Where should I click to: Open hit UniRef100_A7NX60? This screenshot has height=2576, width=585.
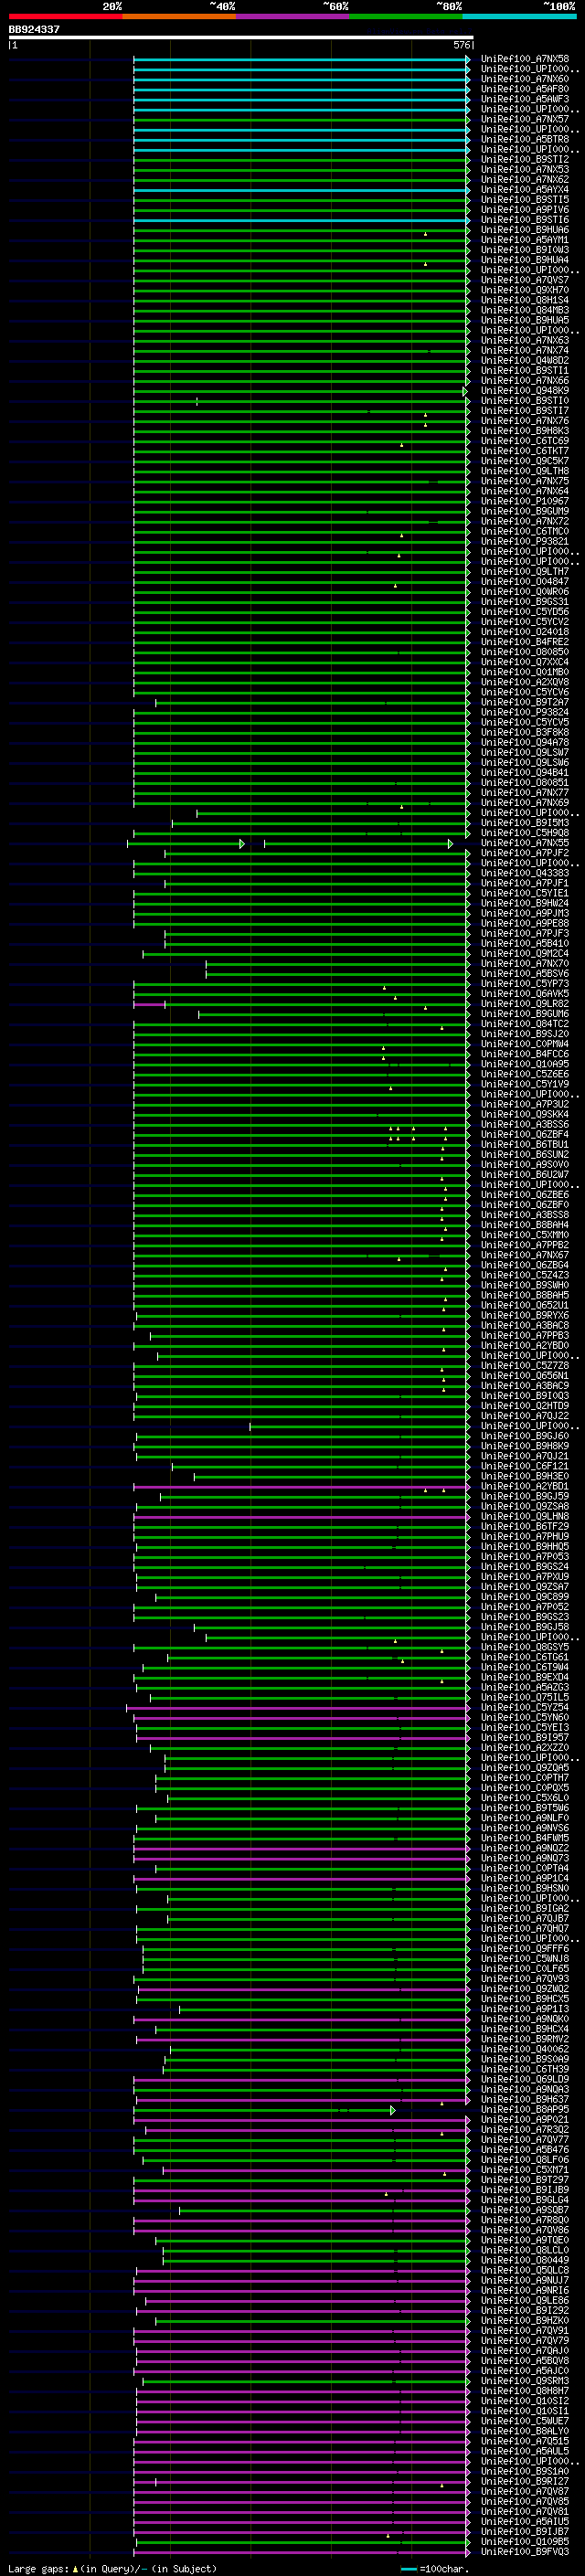[x=525, y=79]
